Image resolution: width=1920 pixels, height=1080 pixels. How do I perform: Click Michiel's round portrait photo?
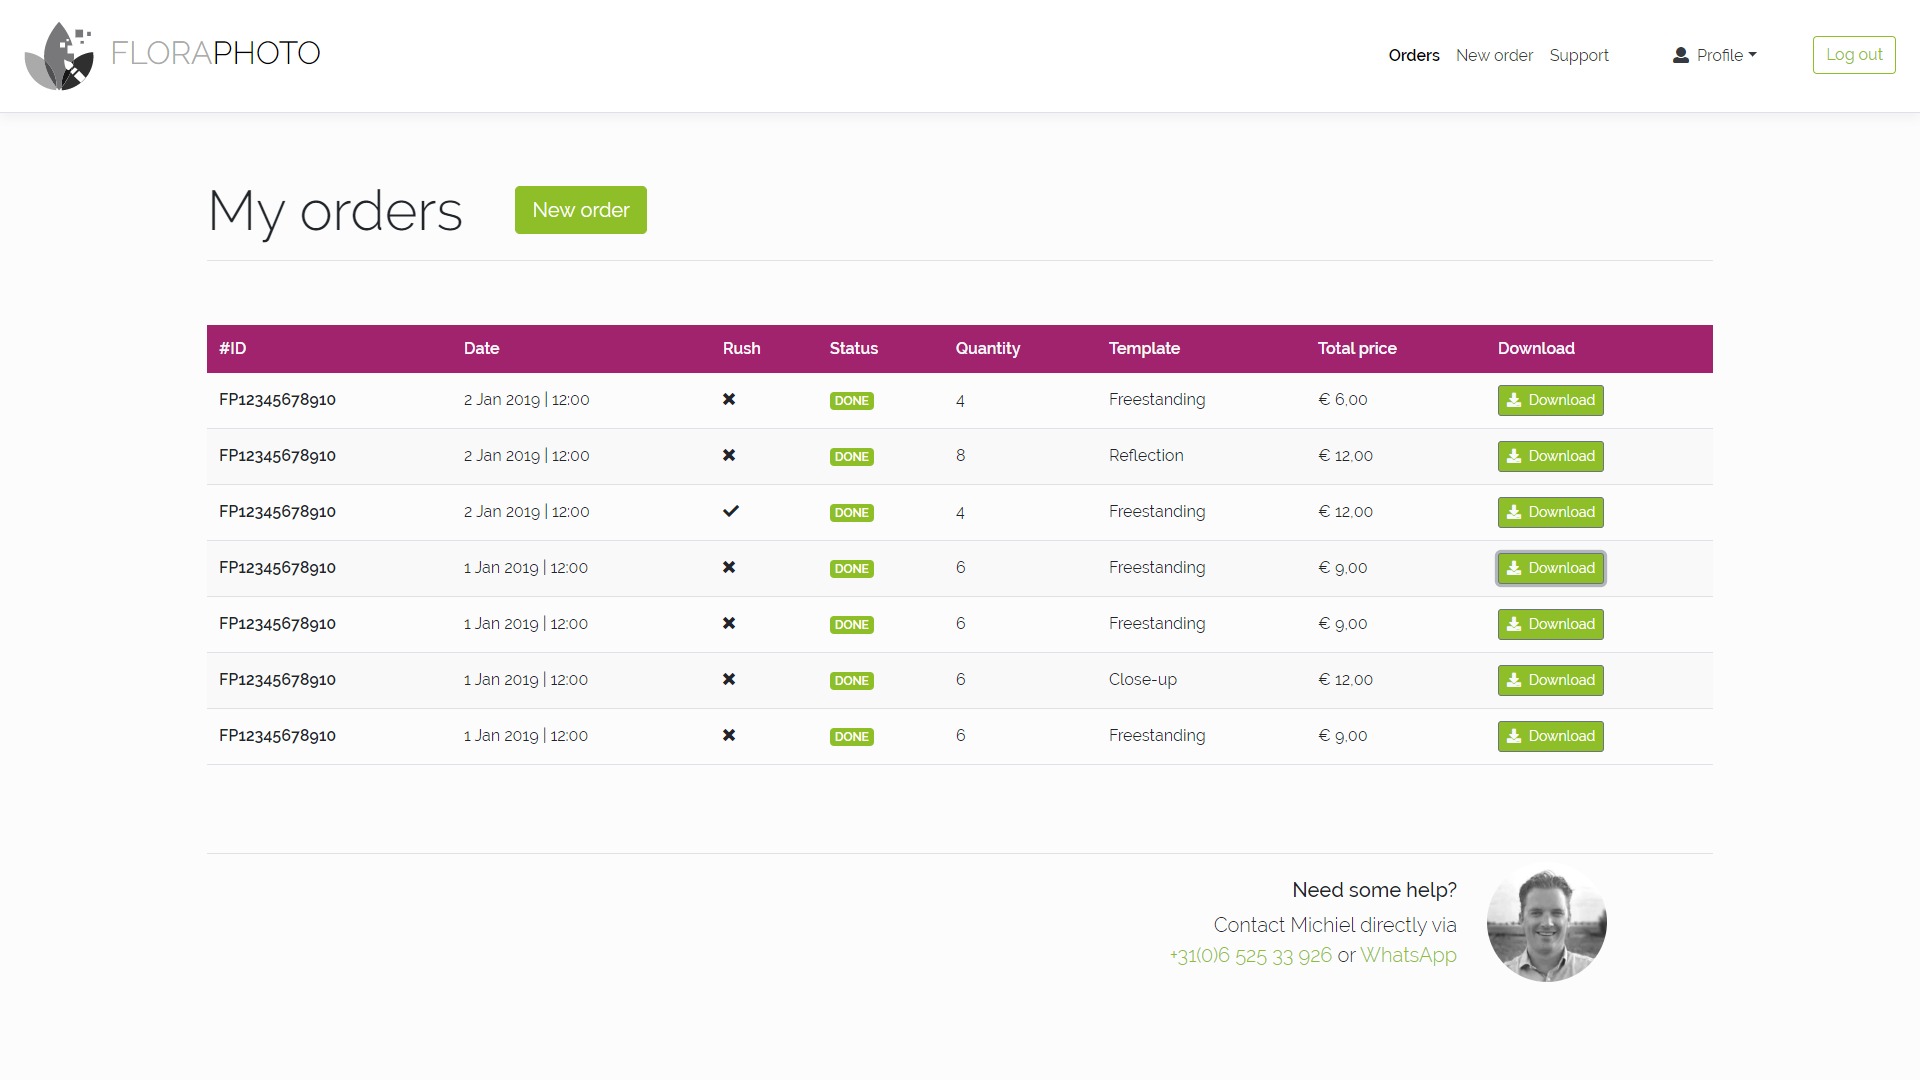tap(1546, 924)
